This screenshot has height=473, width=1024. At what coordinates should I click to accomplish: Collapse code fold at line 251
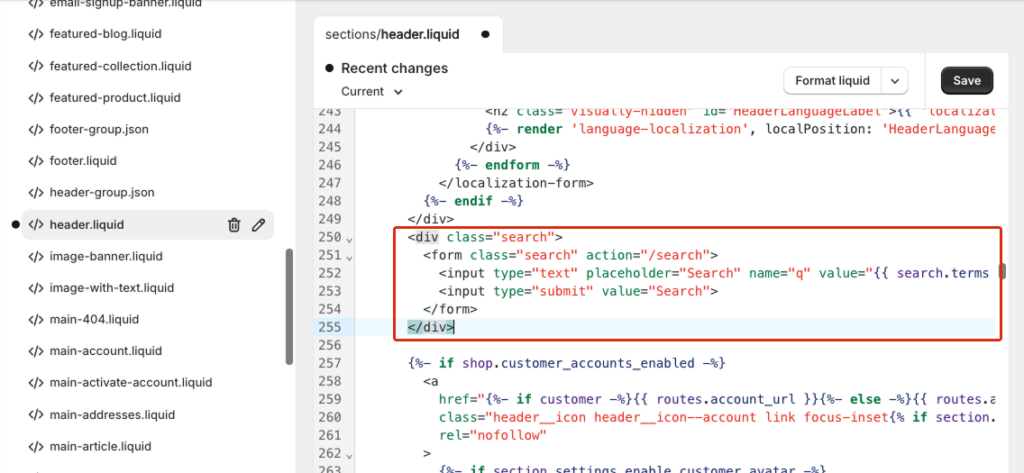point(349,257)
